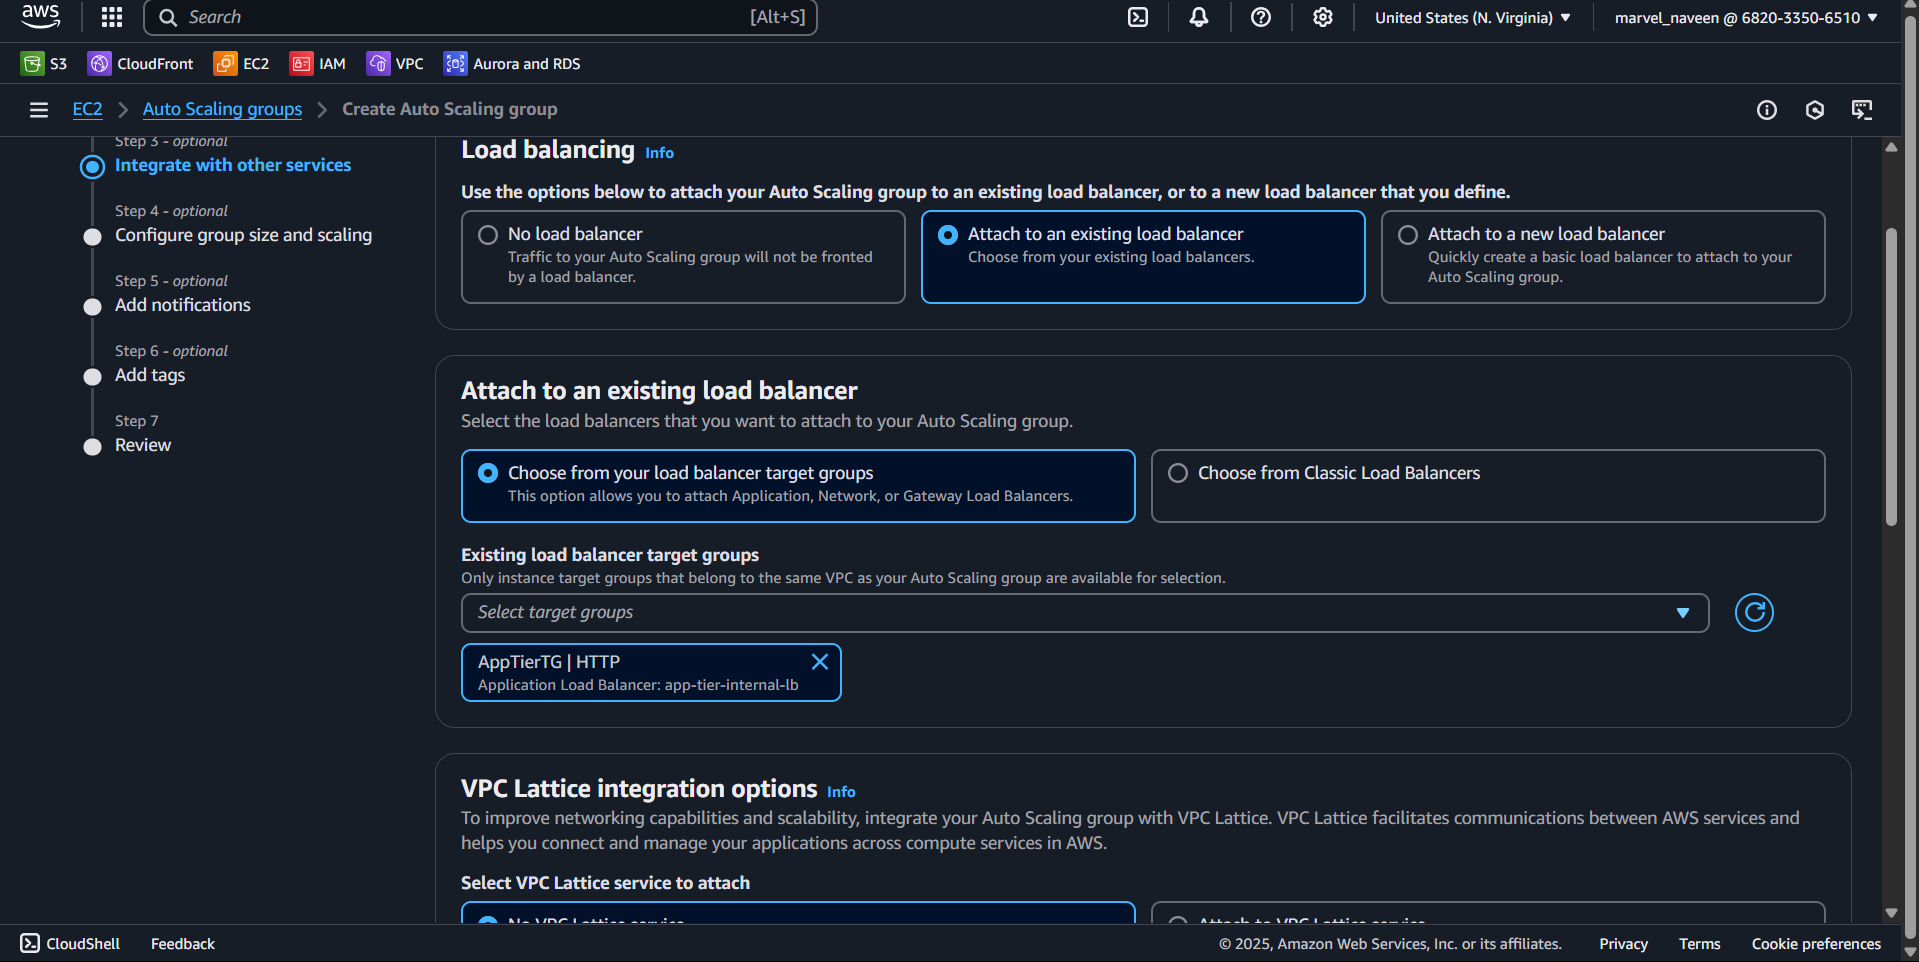Open the Privacy link
The width and height of the screenshot is (1919, 962).
tap(1623, 943)
